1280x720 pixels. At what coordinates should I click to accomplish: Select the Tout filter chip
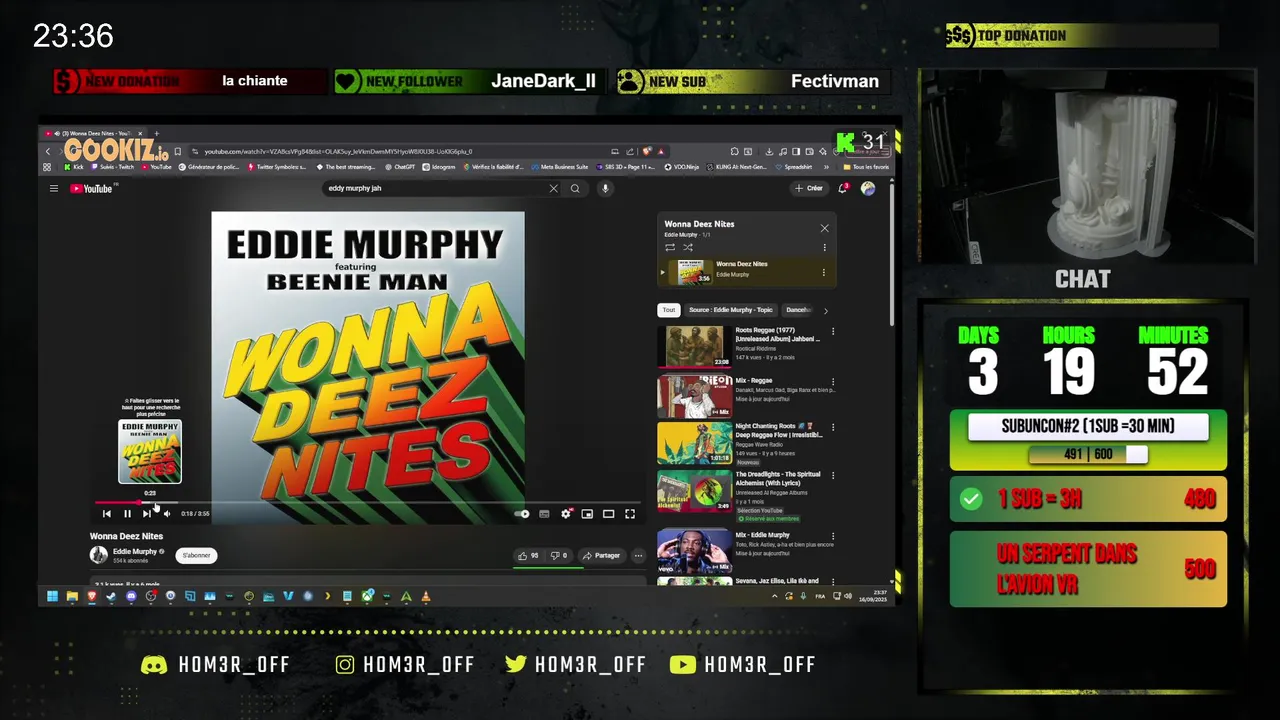669,310
